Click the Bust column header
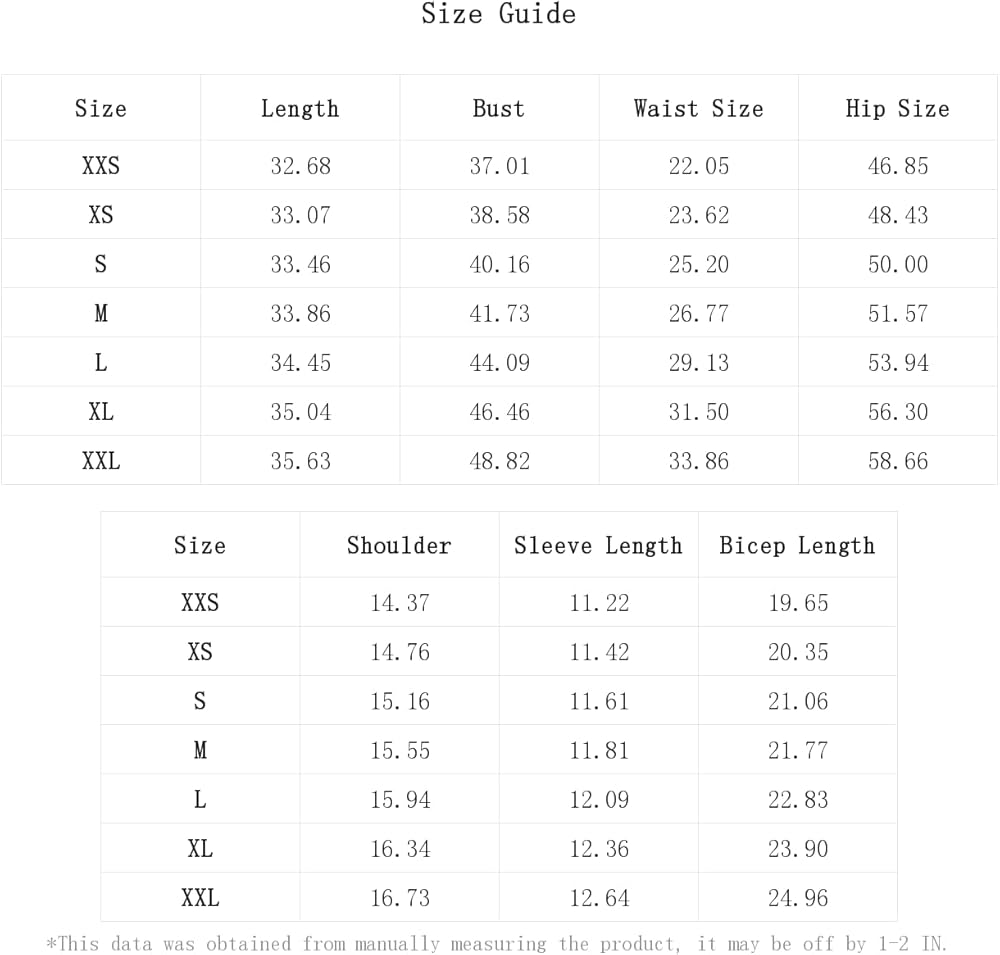1000x955 pixels. pyautogui.click(x=499, y=109)
